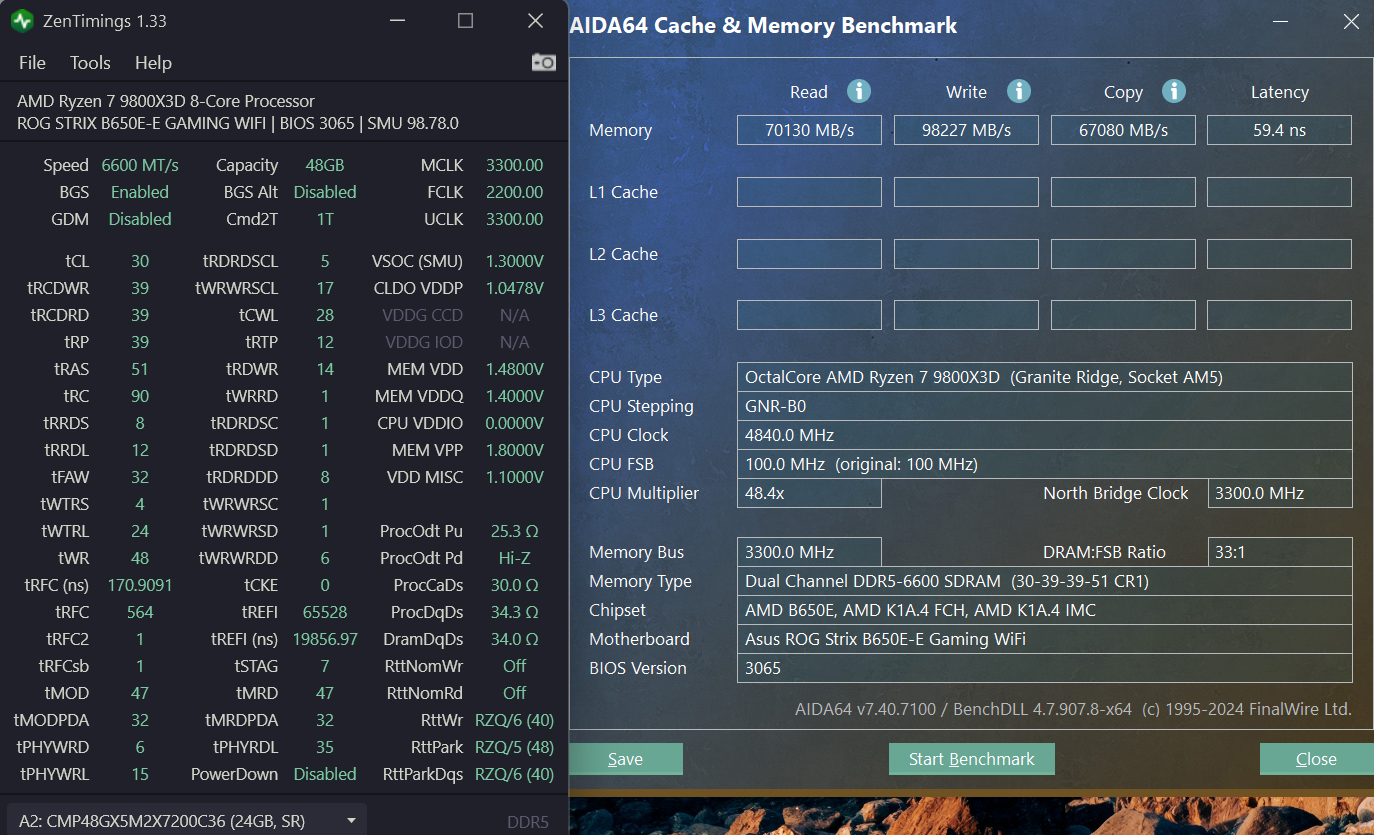
Task: Click the Motherboard Asus ROG Strix field
Action: tap(1044, 639)
